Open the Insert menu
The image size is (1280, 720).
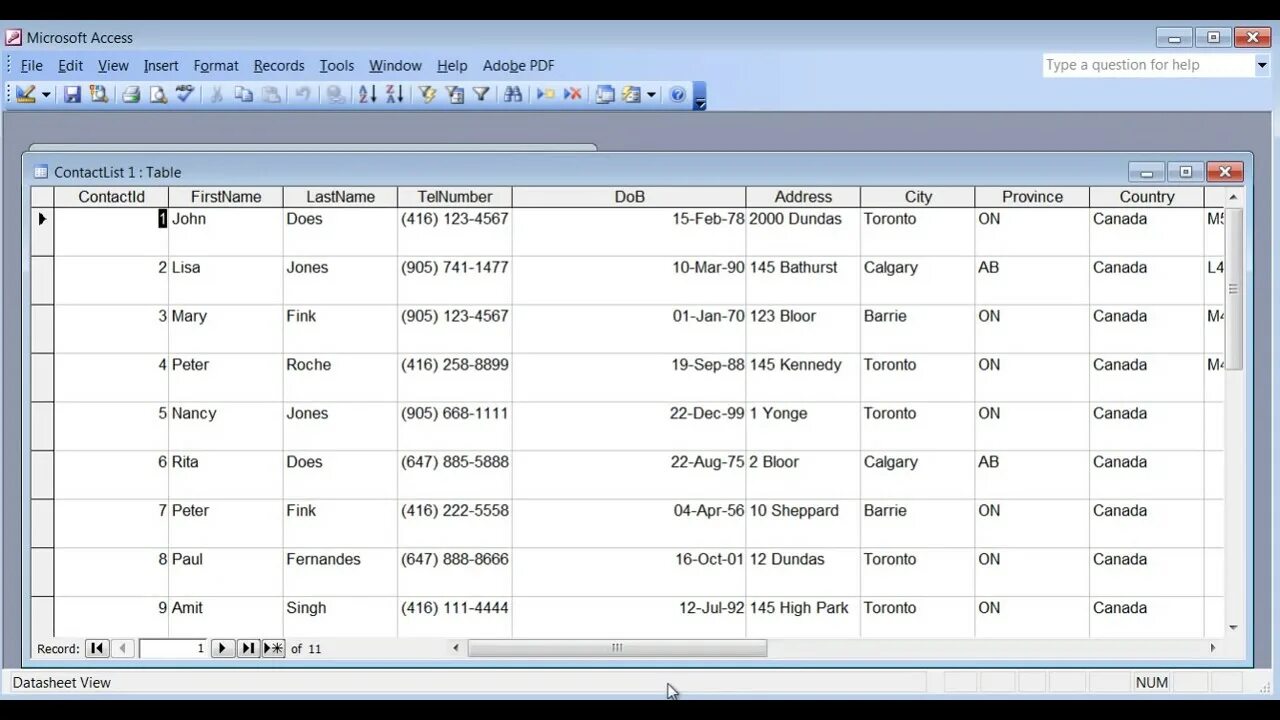pyautogui.click(x=161, y=65)
